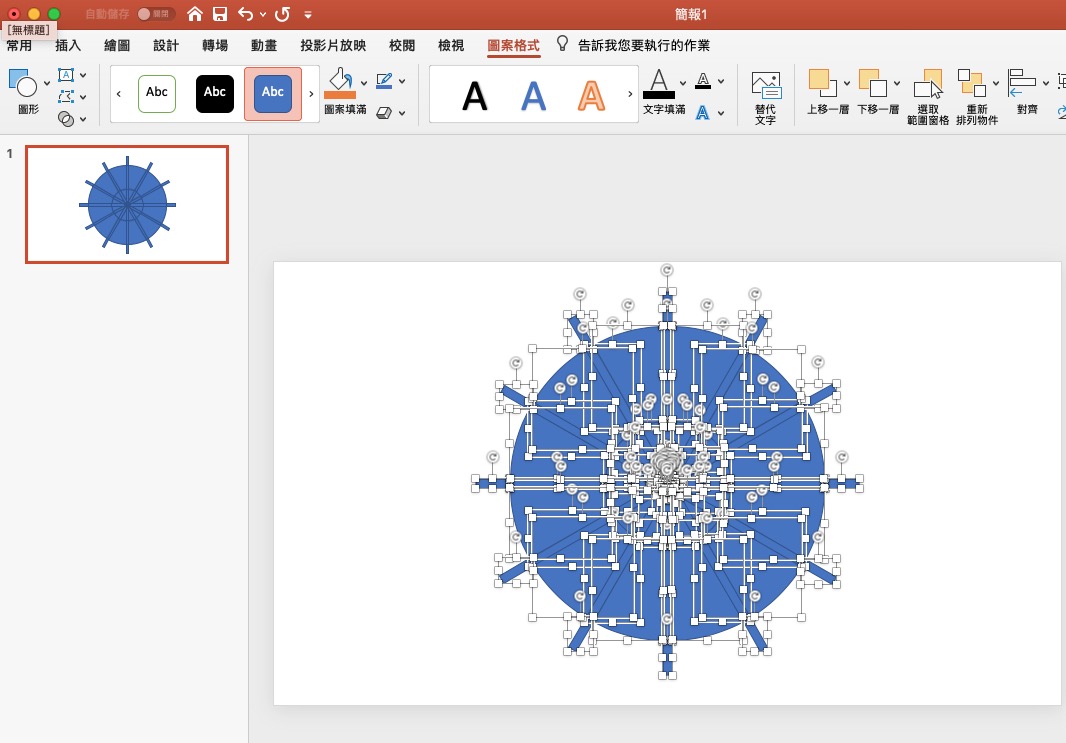The width and height of the screenshot is (1066, 743).
Task: Open the 動畫 animations tab
Action: 264,45
